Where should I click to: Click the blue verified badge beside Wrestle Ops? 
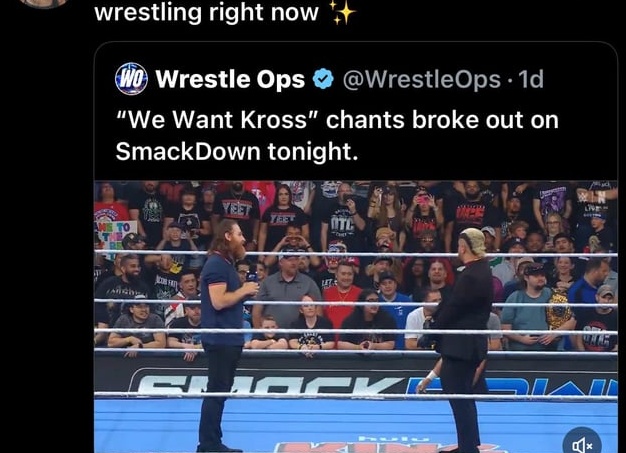323,79
